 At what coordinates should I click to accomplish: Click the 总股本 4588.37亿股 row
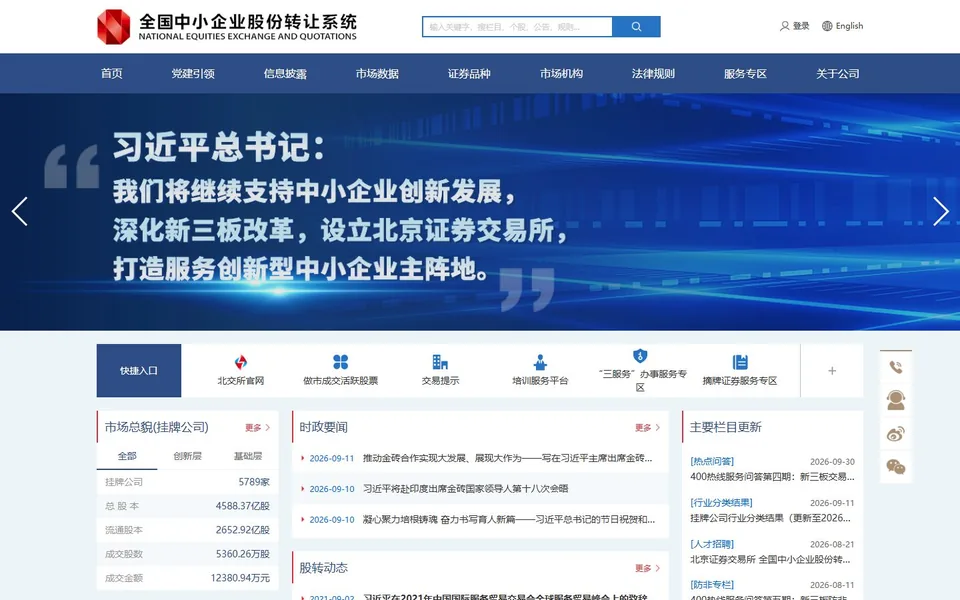pos(187,506)
